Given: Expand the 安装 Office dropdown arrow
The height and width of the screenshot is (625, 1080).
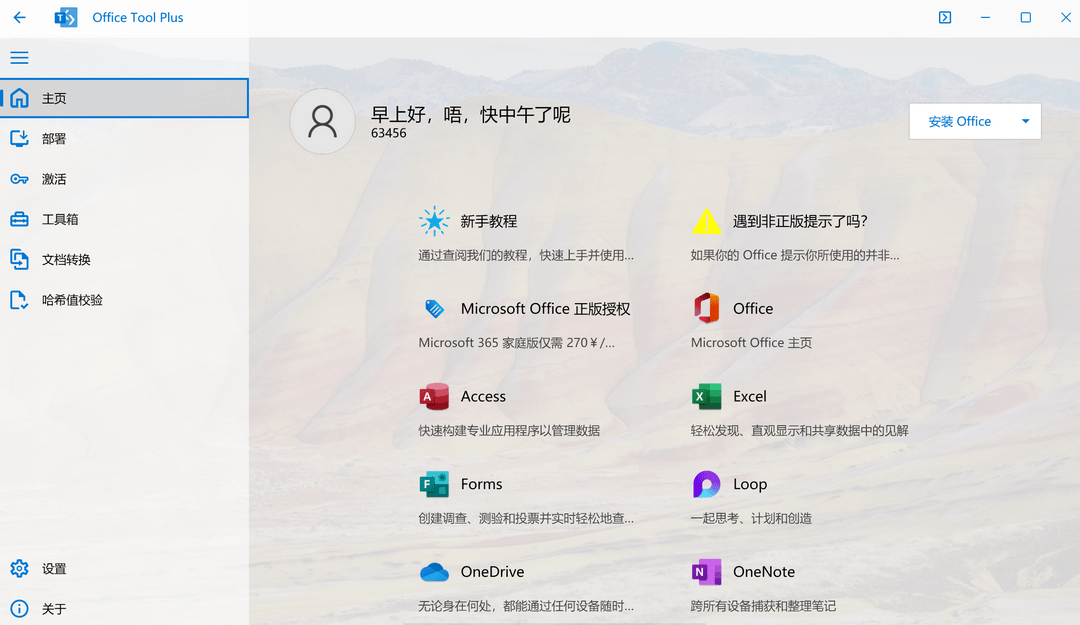Looking at the screenshot, I should click(x=1024, y=121).
